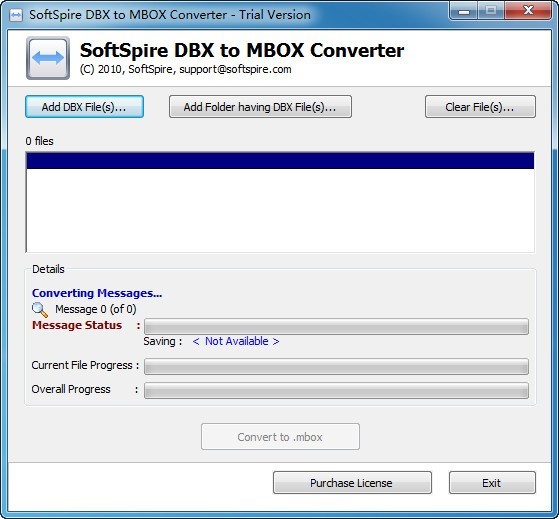Viewport: 559px width, 519px height.
Task: Click the '< Not Available >' saving text
Action: click(236, 341)
